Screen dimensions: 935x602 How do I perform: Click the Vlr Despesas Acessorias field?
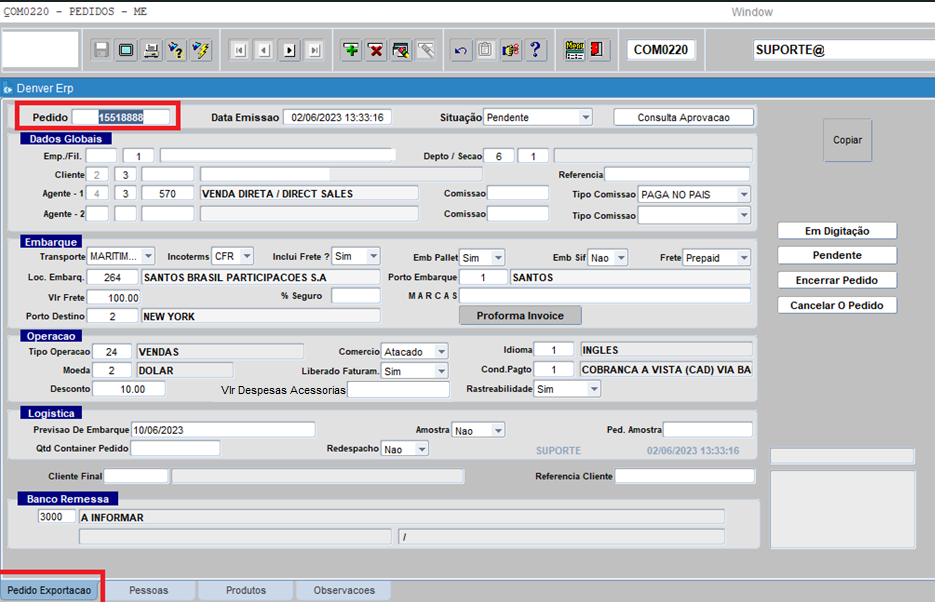pos(398,390)
